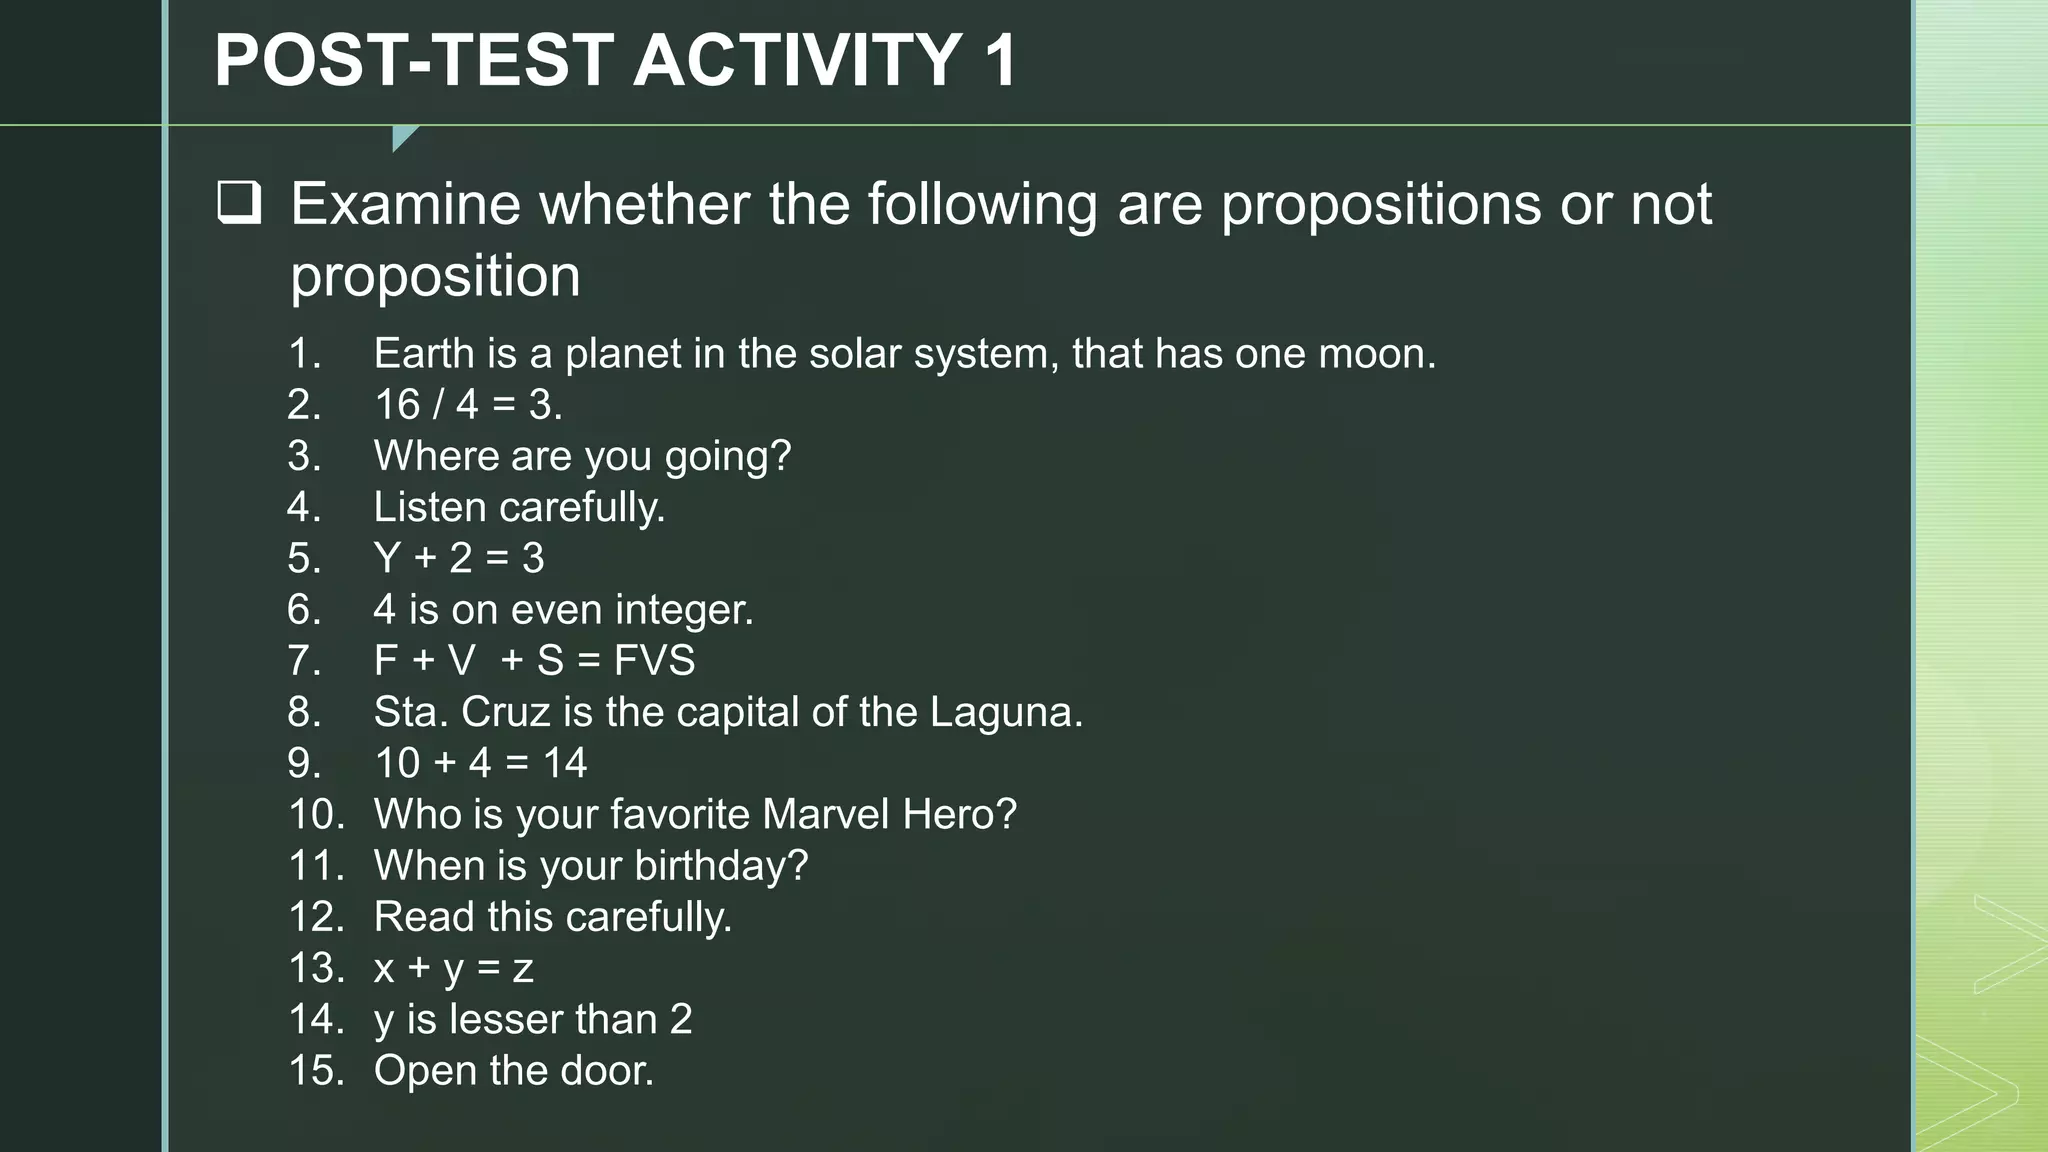2048x1152 pixels.
Task: Select item 1 about Earth and moon
Action: pyautogui.click(x=904, y=354)
